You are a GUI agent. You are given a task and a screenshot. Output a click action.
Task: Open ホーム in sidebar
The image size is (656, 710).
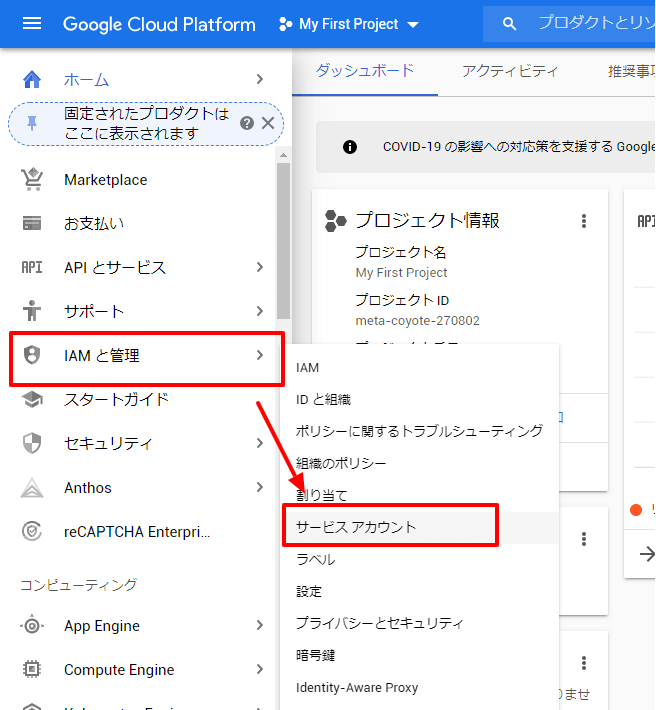[x=86, y=80]
